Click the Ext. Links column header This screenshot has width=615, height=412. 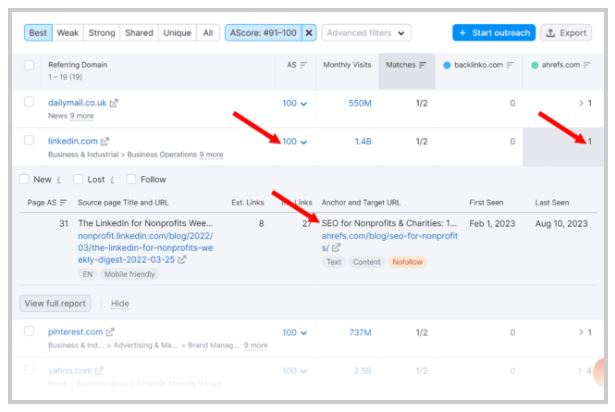click(247, 203)
